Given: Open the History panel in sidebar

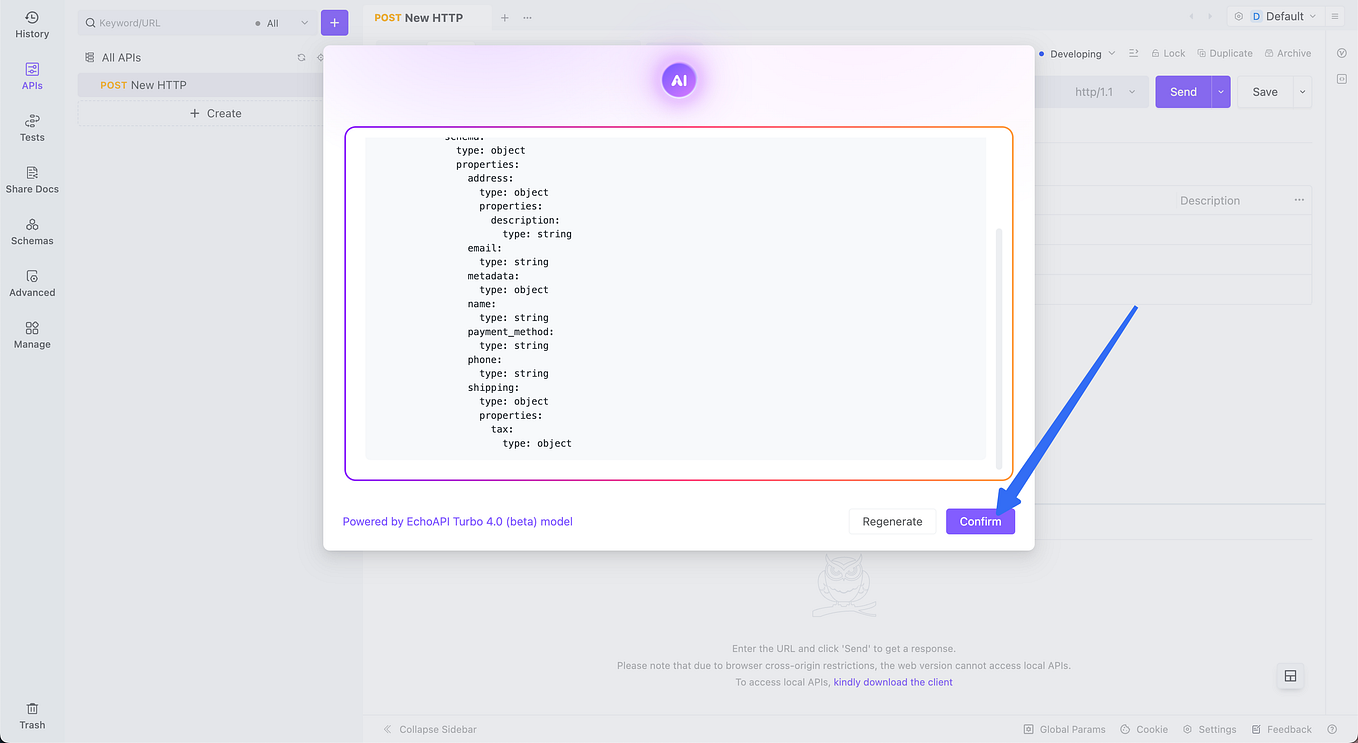Looking at the screenshot, I should point(31,22).
